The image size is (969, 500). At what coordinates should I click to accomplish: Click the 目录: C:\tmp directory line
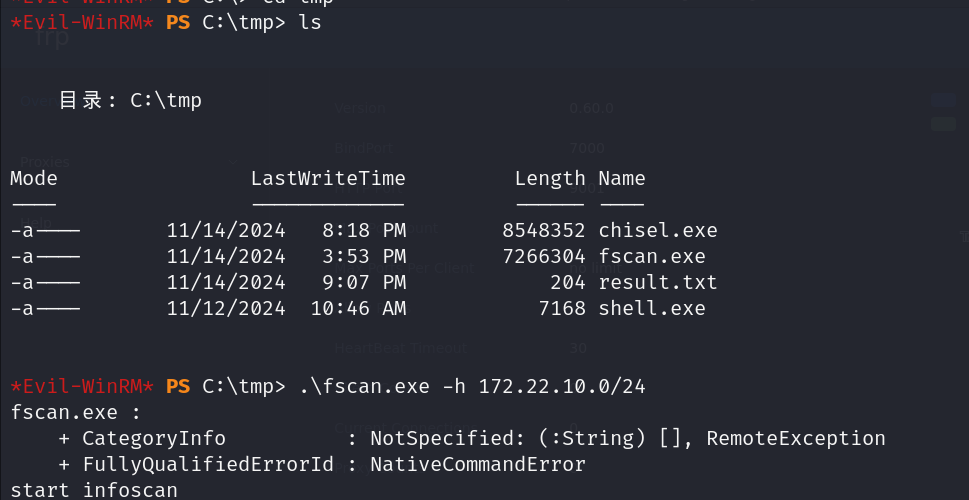[x=130, y=101]
